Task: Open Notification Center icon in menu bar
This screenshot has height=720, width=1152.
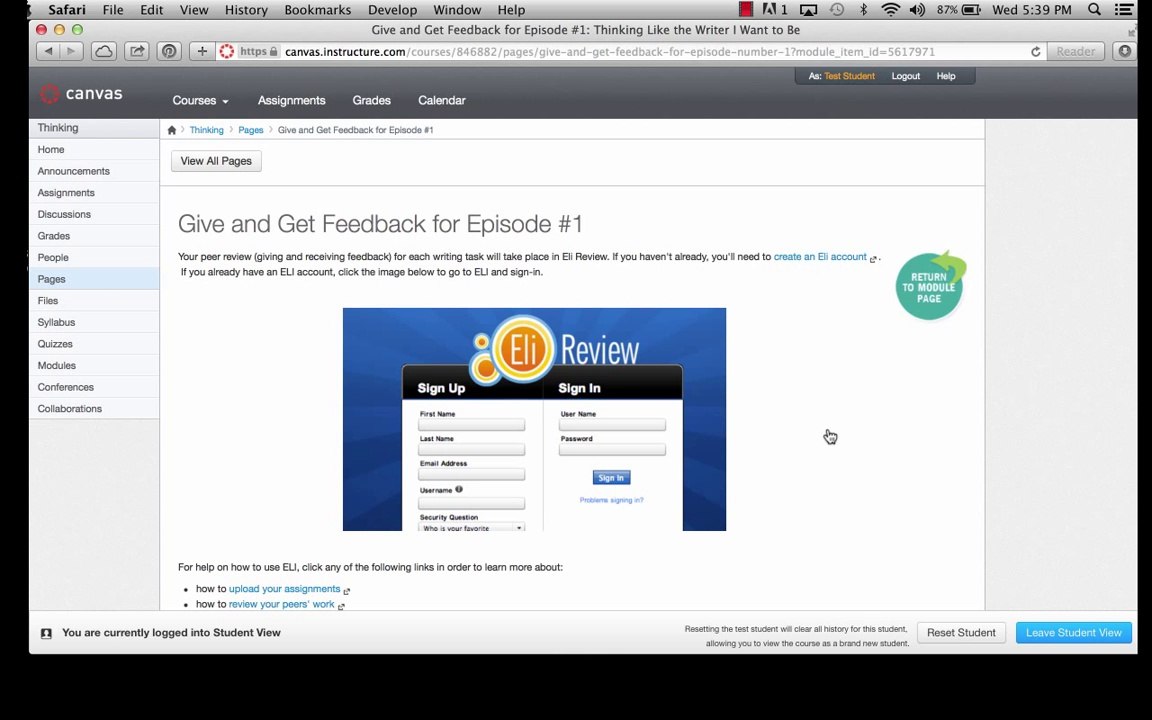Action: pyautogui.click(x=1123, y=10)
